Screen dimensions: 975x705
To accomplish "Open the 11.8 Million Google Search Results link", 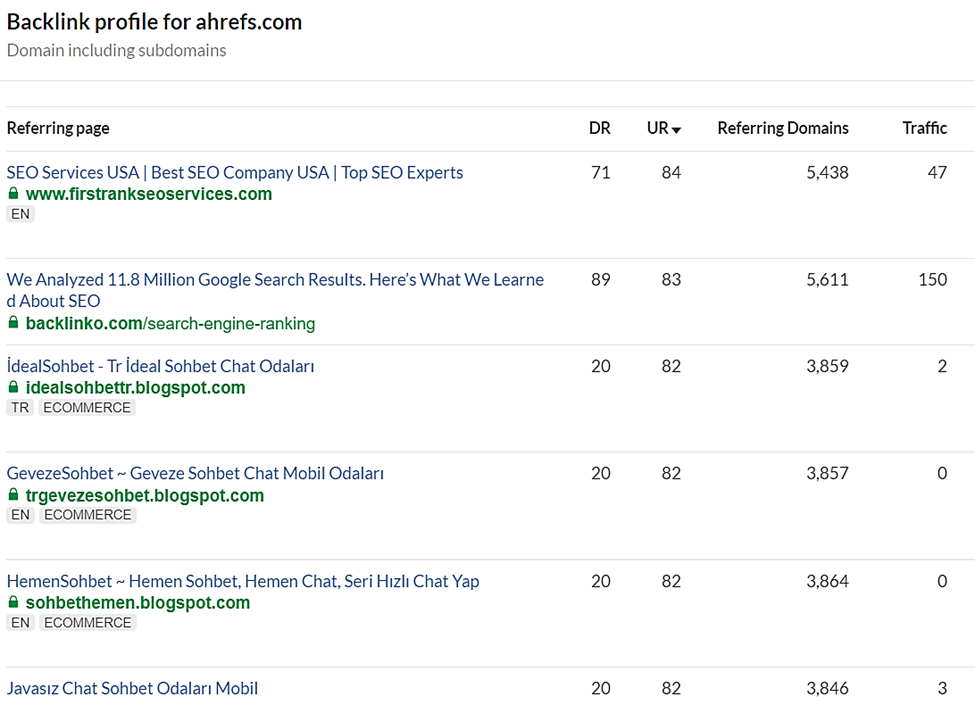I will pos(275,290).
